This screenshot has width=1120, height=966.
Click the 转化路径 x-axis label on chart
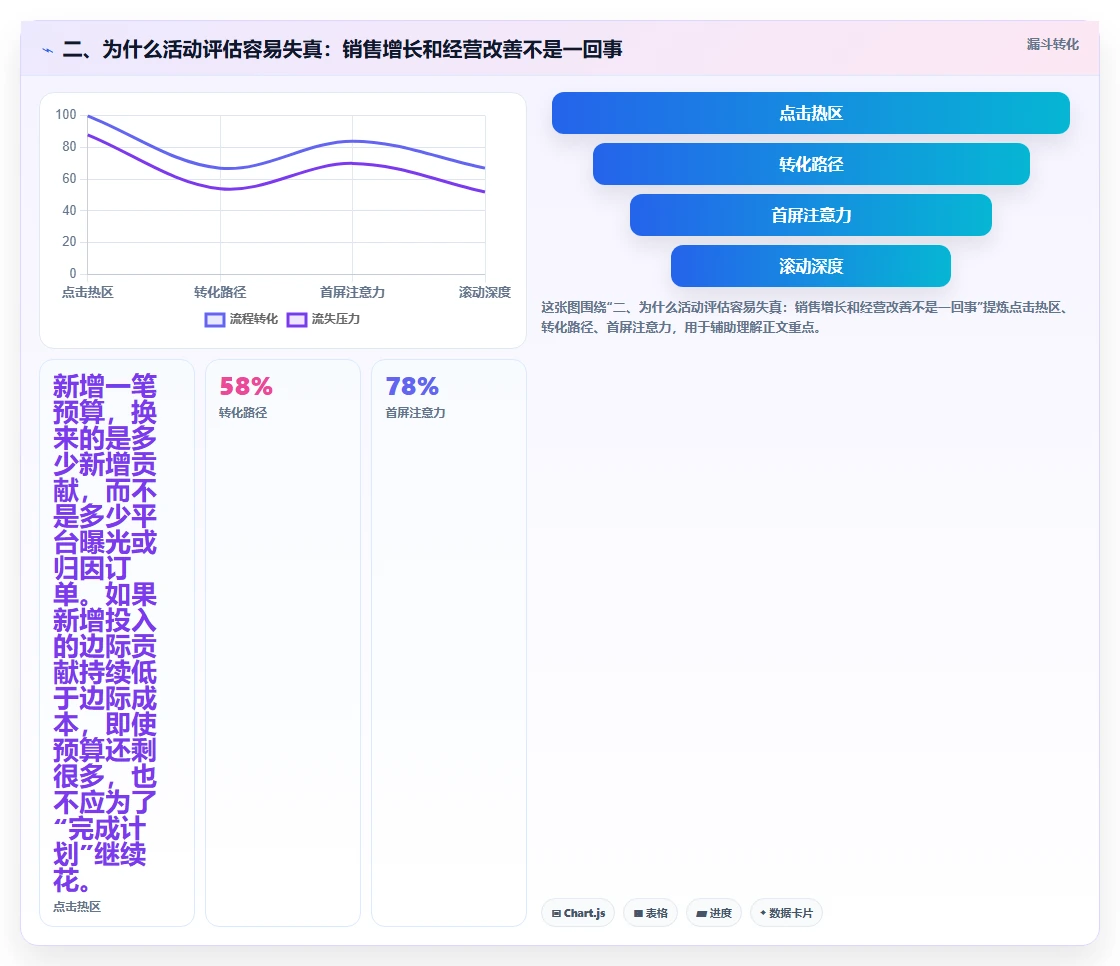pyautogui.click(x=220, y=292)
